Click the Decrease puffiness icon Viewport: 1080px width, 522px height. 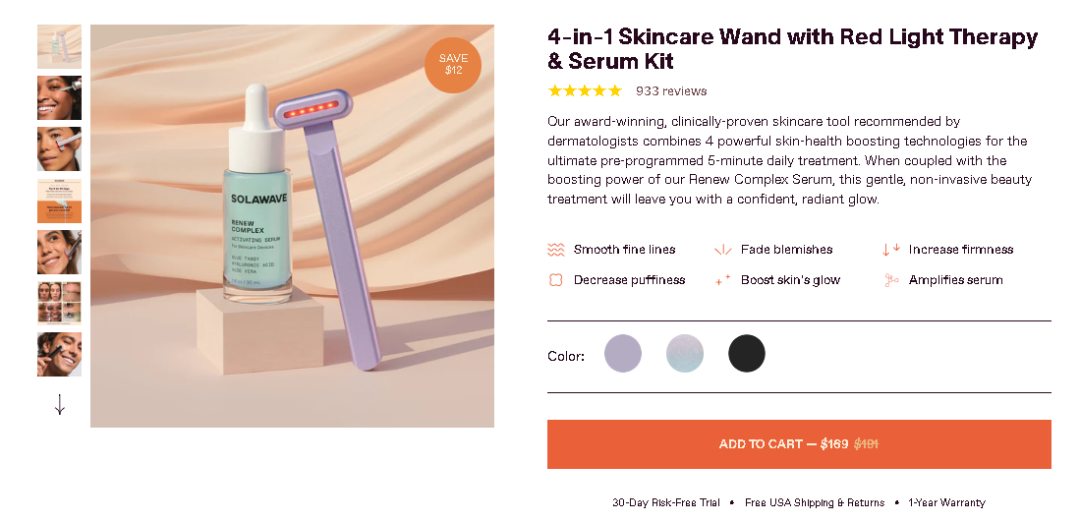556,280
